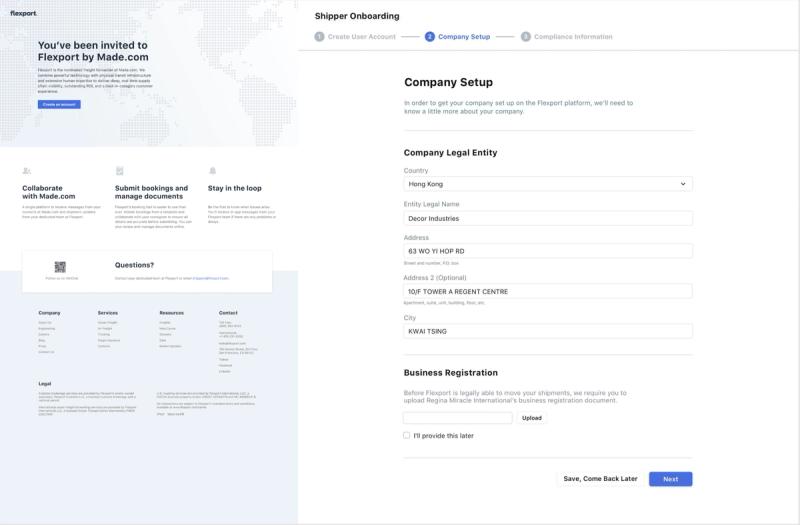The image size is (800, 525).
Task: Go to the Create User Account step
Action: click(x=355, y=37)
